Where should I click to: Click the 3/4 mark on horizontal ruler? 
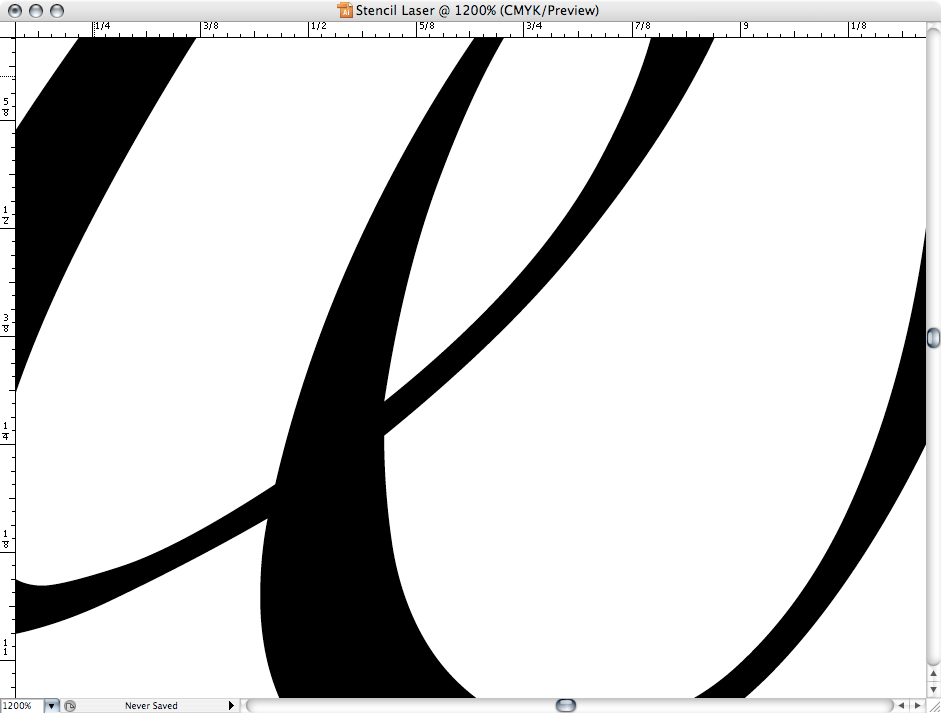pos(534,26)
